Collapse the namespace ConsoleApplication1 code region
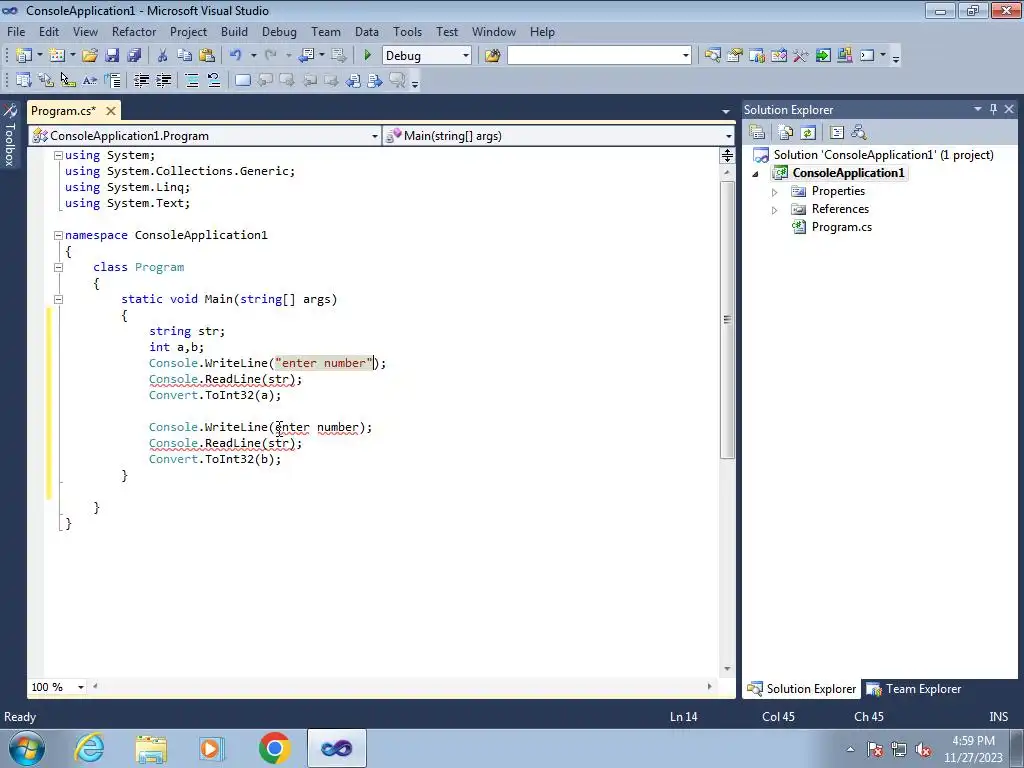The width and height of the screenshot is (1024, 768). pos(58,235)
